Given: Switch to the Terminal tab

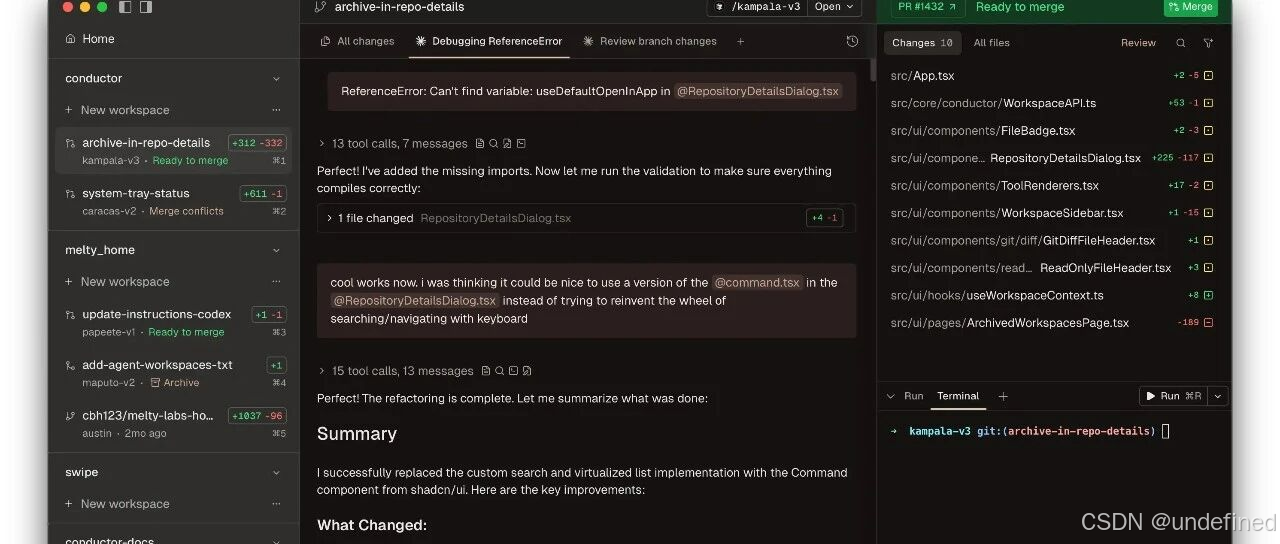Looking at the screenshot, I should tap(958, 396).
